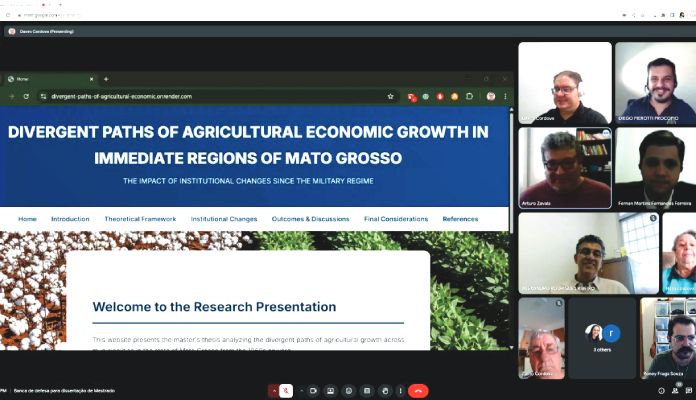Click the present screen button

coord(331,391)
